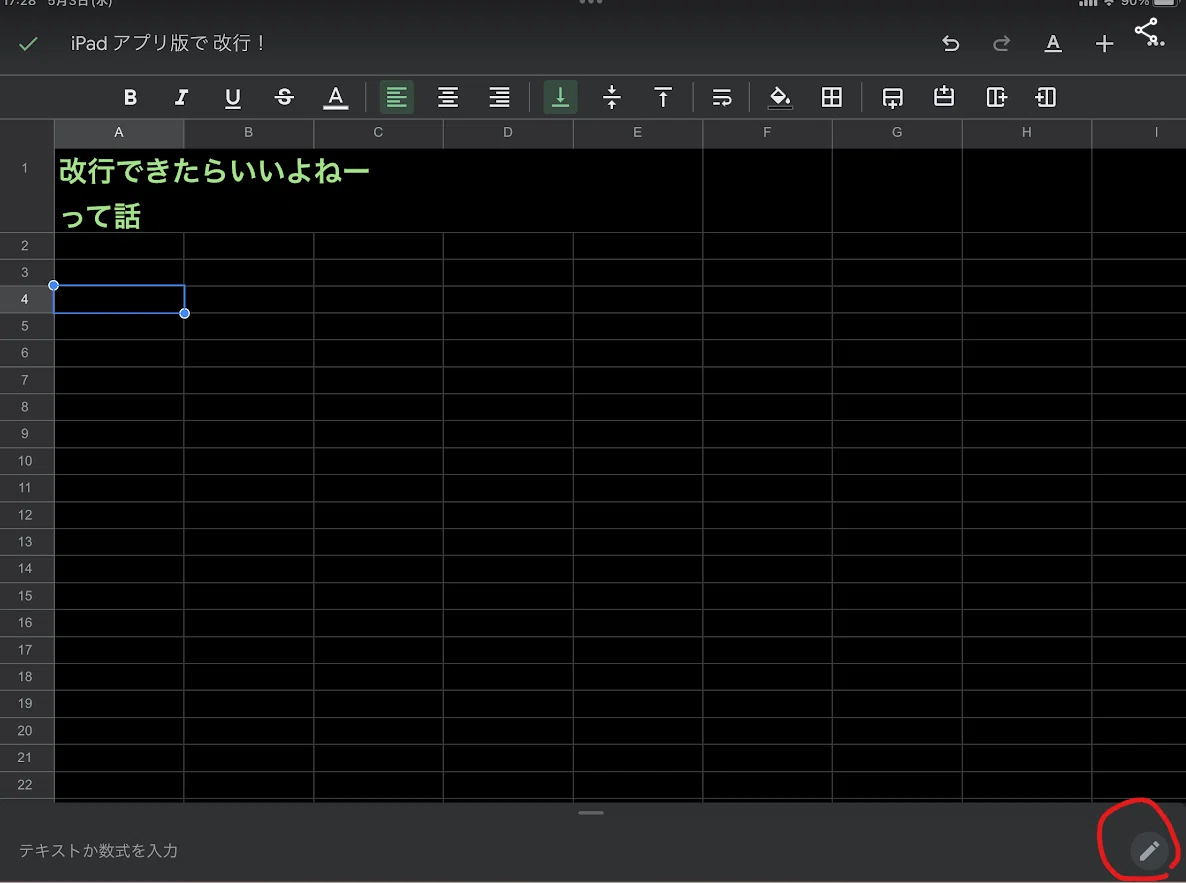Select row 1 header
Image resolution: width=1186 pixels, height=883 pixels.
(x=26, y=190)
